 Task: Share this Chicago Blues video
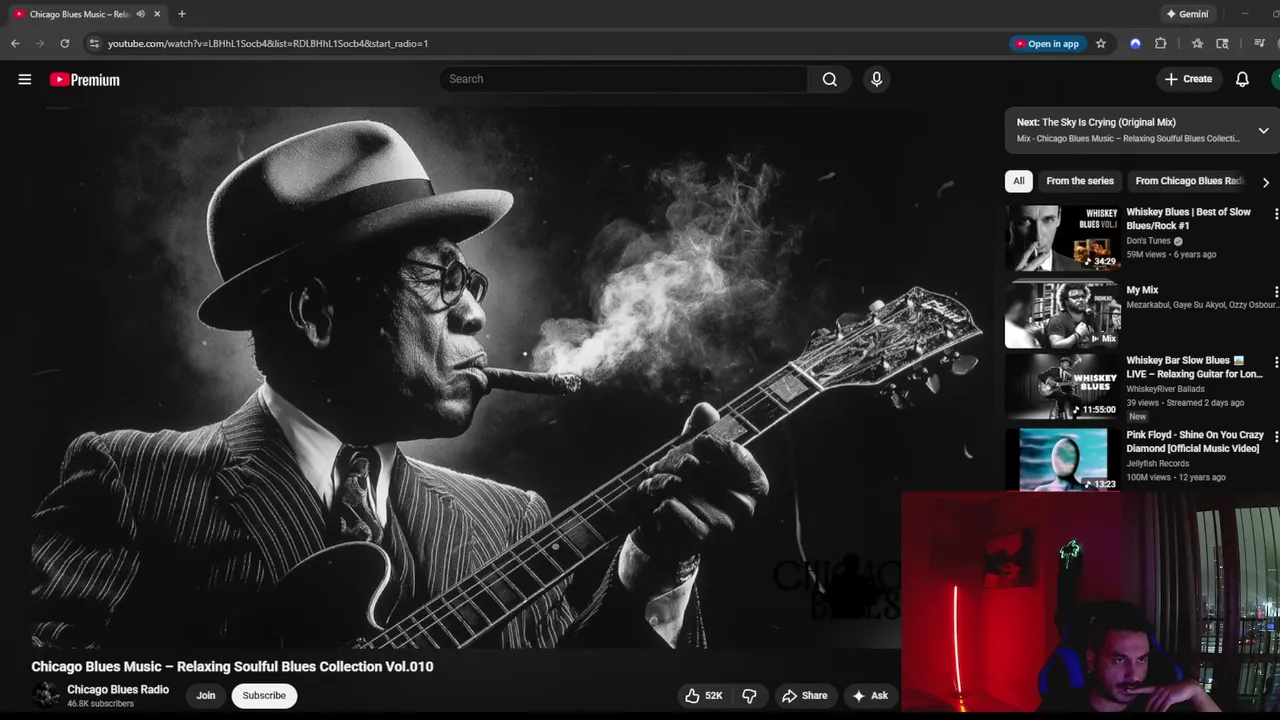[805, 695]
